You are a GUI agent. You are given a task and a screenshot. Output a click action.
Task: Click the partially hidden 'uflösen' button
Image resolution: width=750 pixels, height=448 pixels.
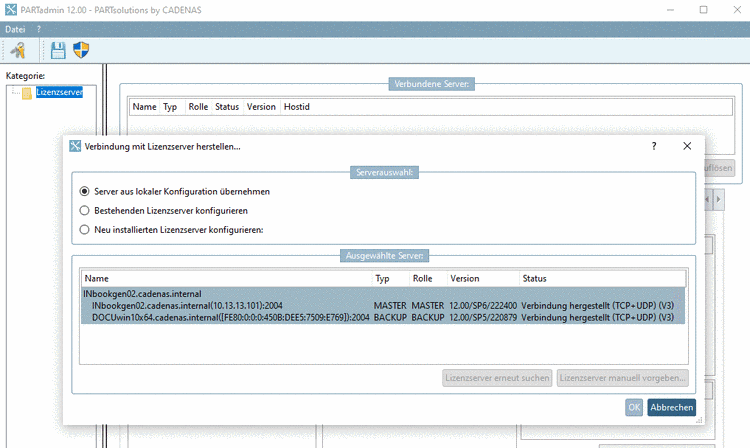tap(719, 168)
